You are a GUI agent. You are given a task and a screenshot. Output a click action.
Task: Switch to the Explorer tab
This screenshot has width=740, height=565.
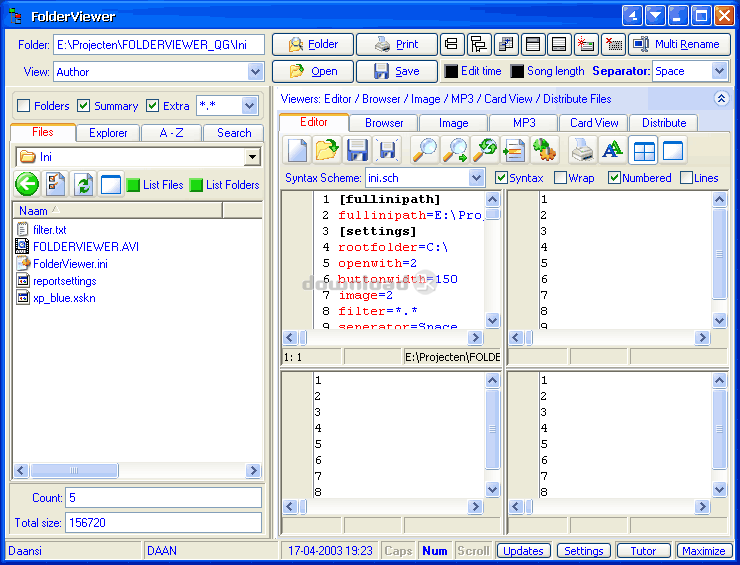(x=108, y=133)
